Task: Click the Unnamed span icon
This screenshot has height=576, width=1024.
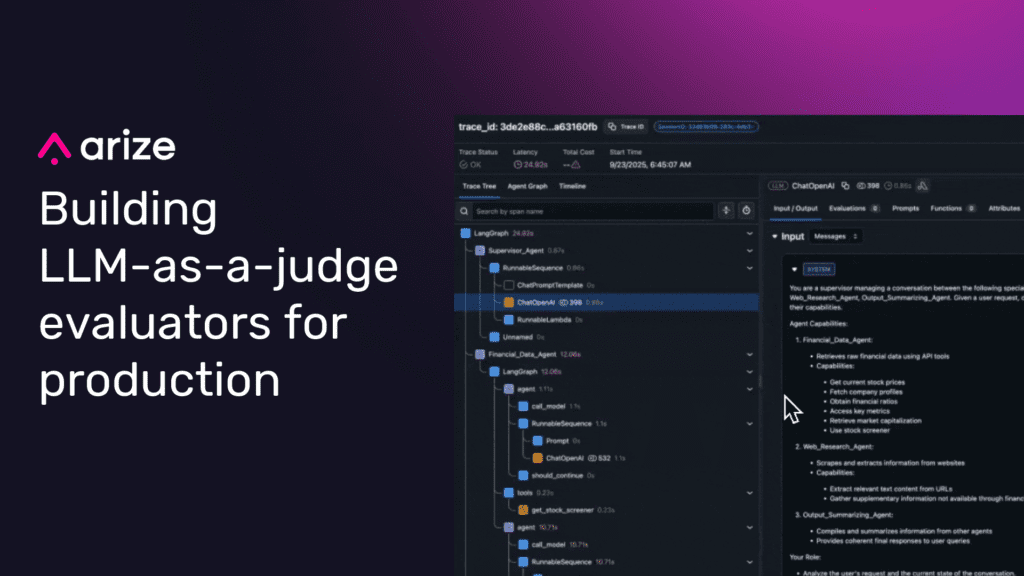Action: 494,337
